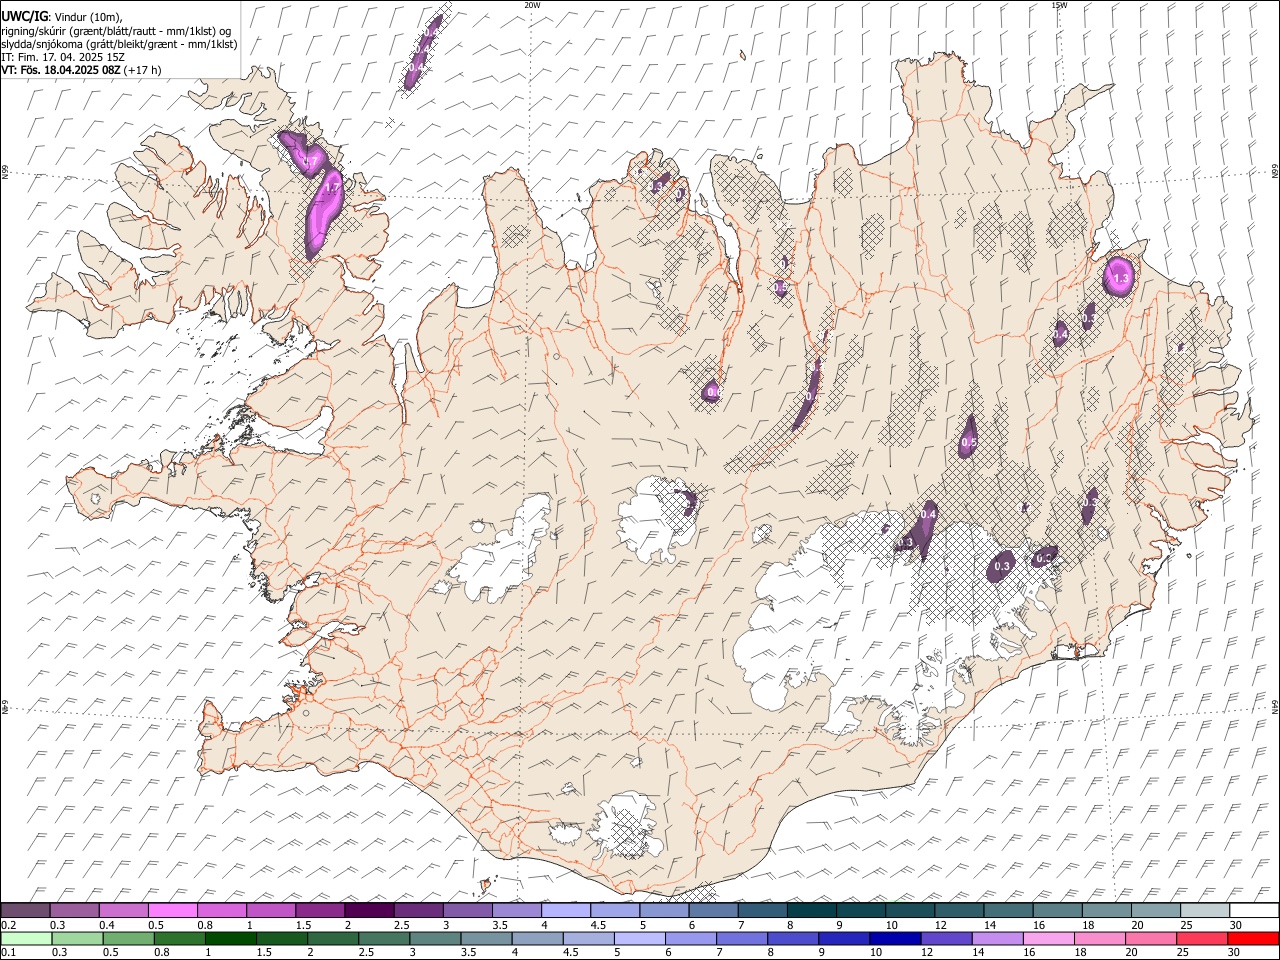Pick the bright red 30 swatch, bottom legend row

coord(1253,939)
